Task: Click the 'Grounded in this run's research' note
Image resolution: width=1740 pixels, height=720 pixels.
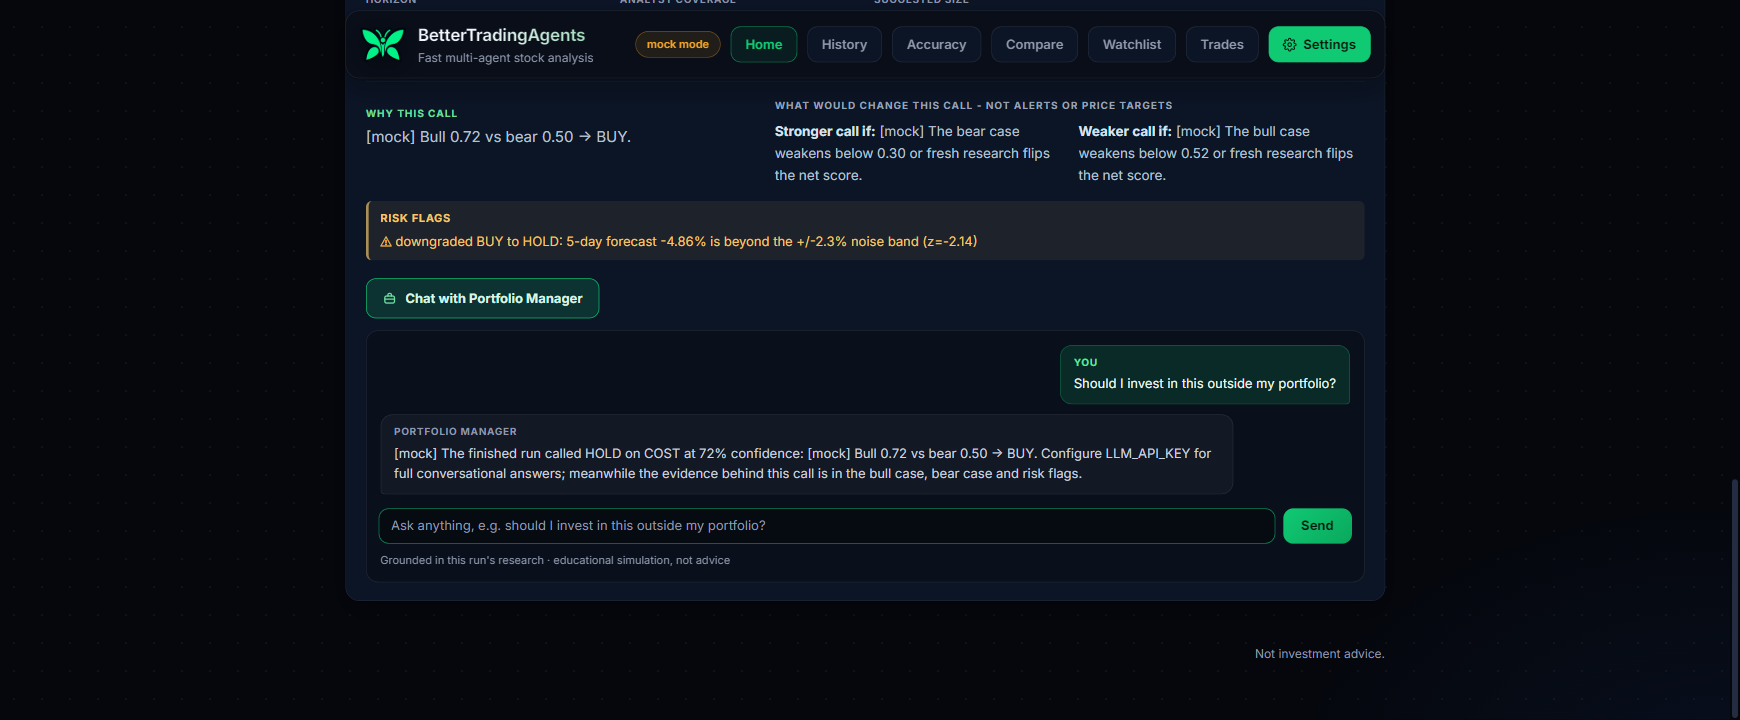Action: (555, 561)
